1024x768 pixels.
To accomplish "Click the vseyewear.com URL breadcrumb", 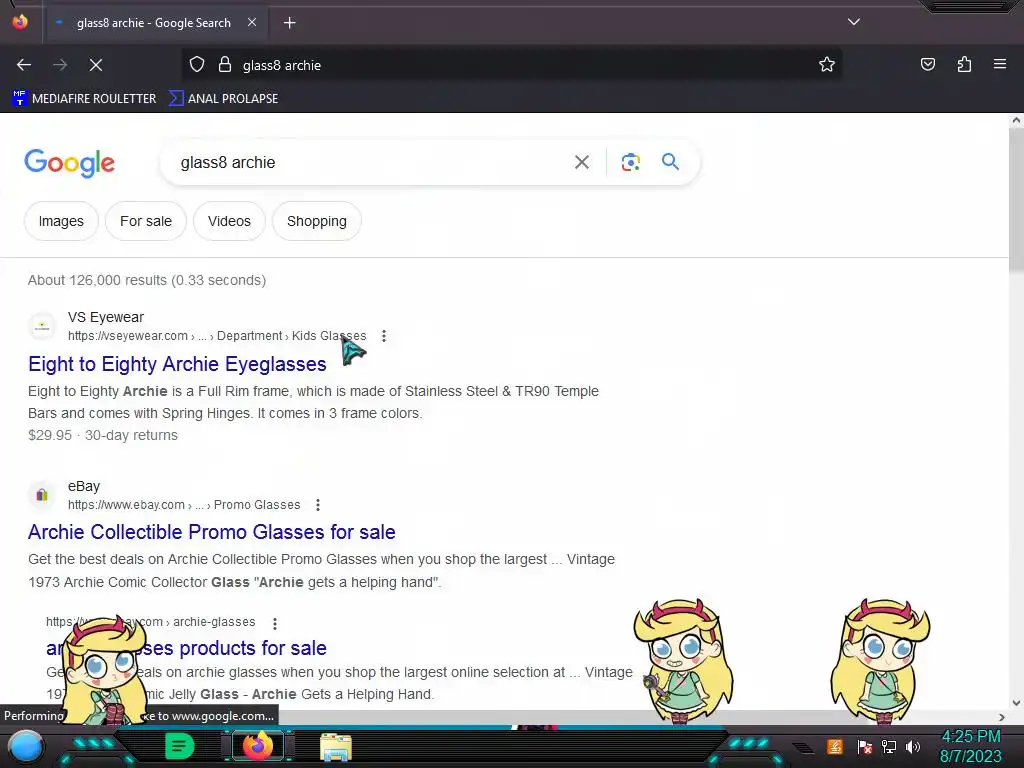I will [x=217, y=336].
